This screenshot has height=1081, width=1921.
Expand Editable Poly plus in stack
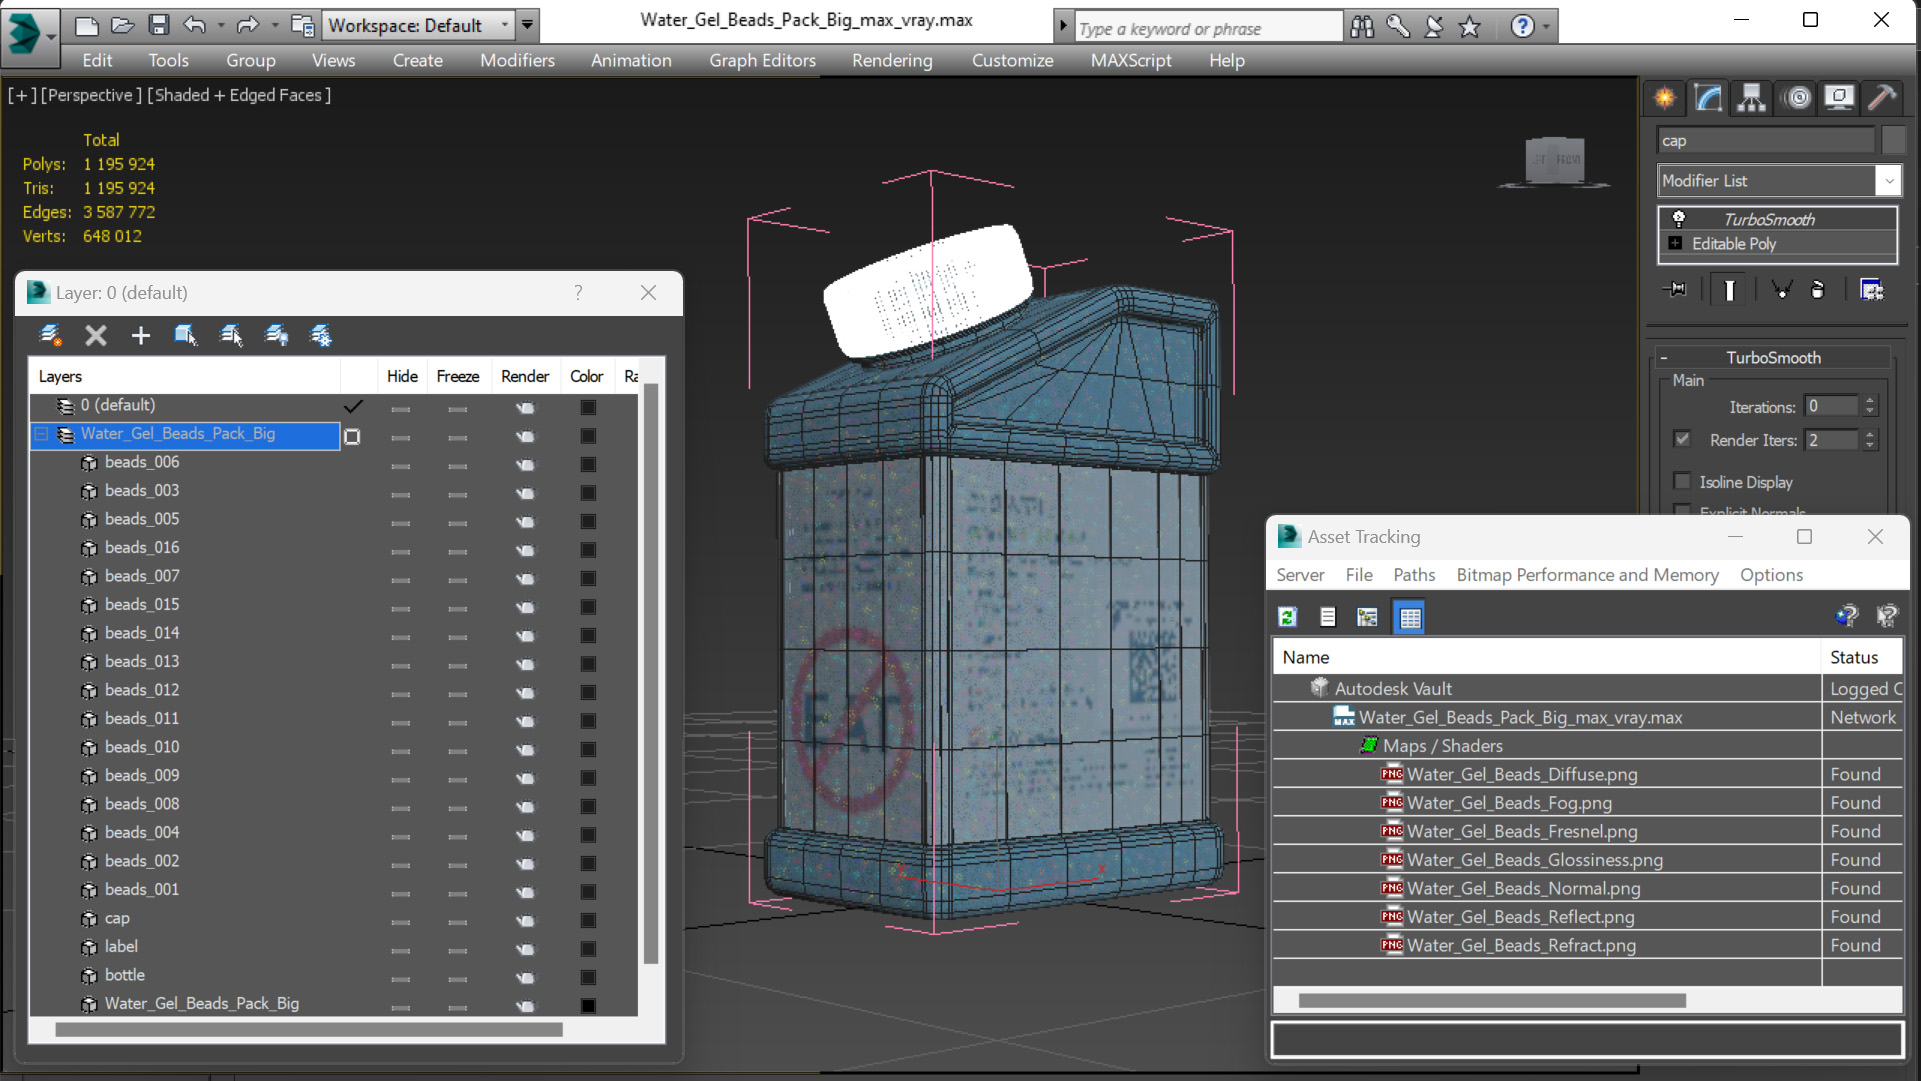pyautogui.click(x=1675, y=243)
